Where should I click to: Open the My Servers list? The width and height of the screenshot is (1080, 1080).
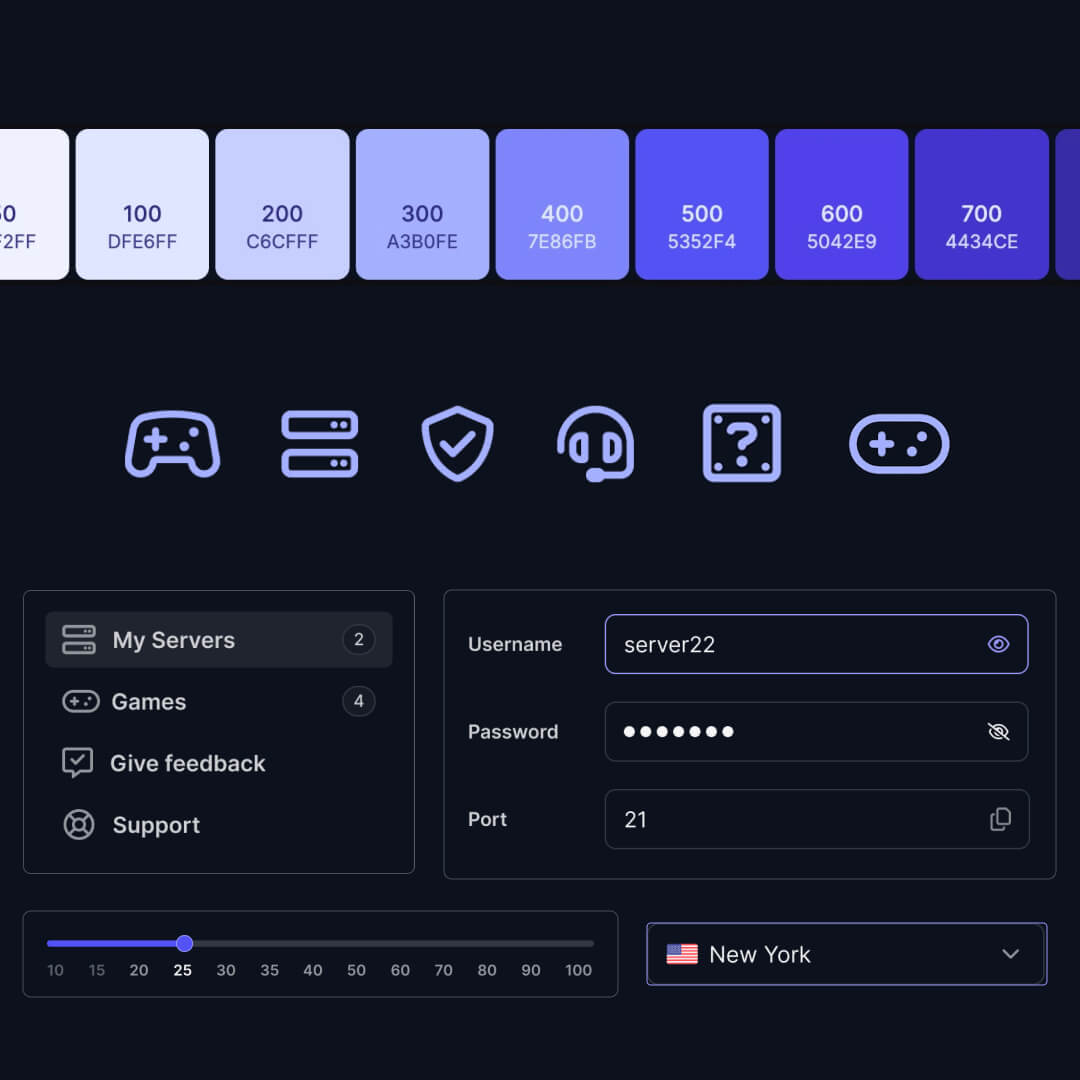point(172,639)
